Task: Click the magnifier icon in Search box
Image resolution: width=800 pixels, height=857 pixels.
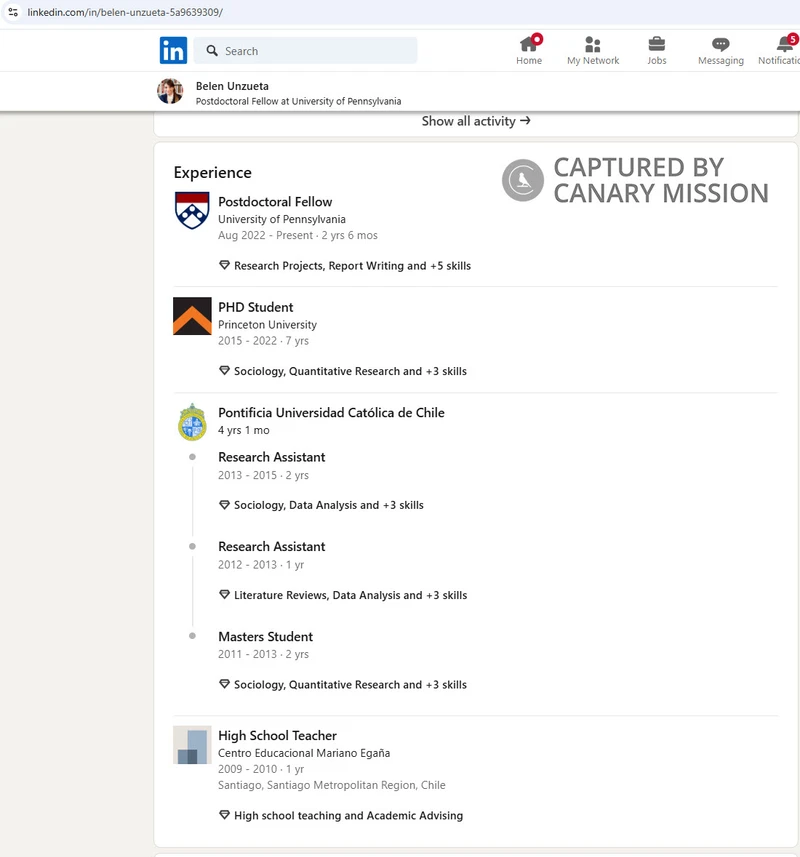Action: click(212, 51)
